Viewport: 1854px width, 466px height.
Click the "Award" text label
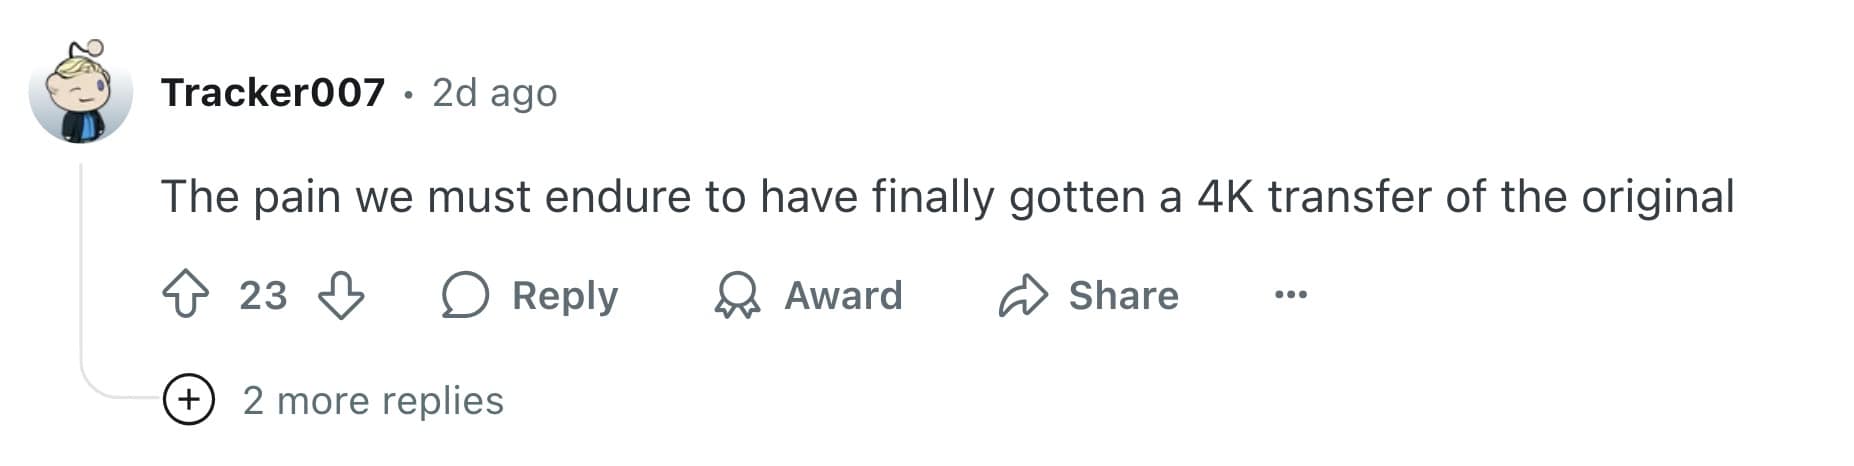(843, 296)
